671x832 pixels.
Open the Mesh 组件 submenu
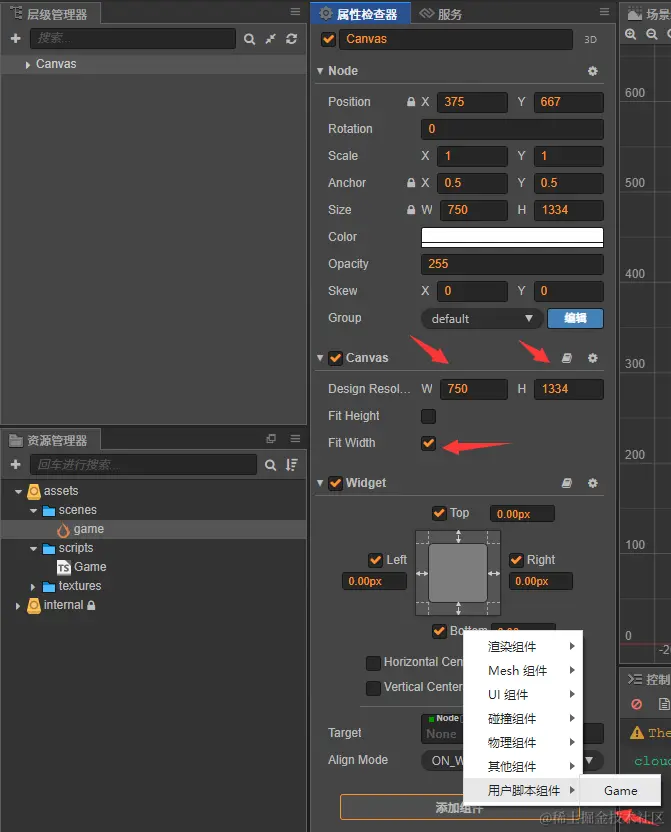522,670
